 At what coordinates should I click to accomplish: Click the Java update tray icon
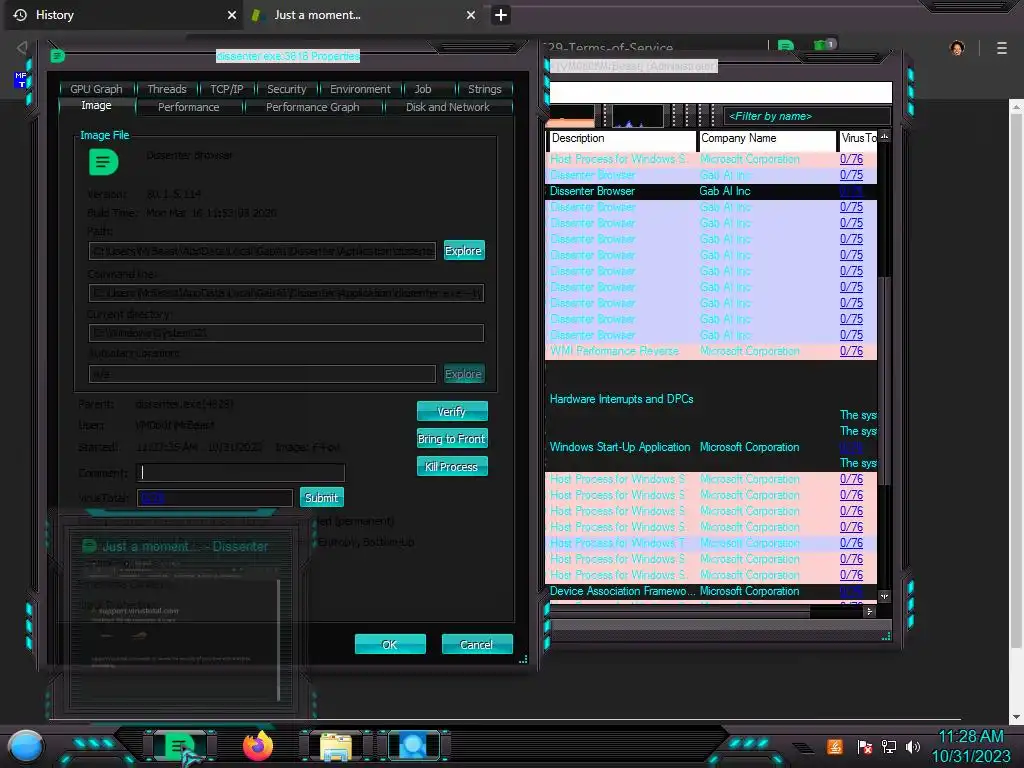click(835, 746)
